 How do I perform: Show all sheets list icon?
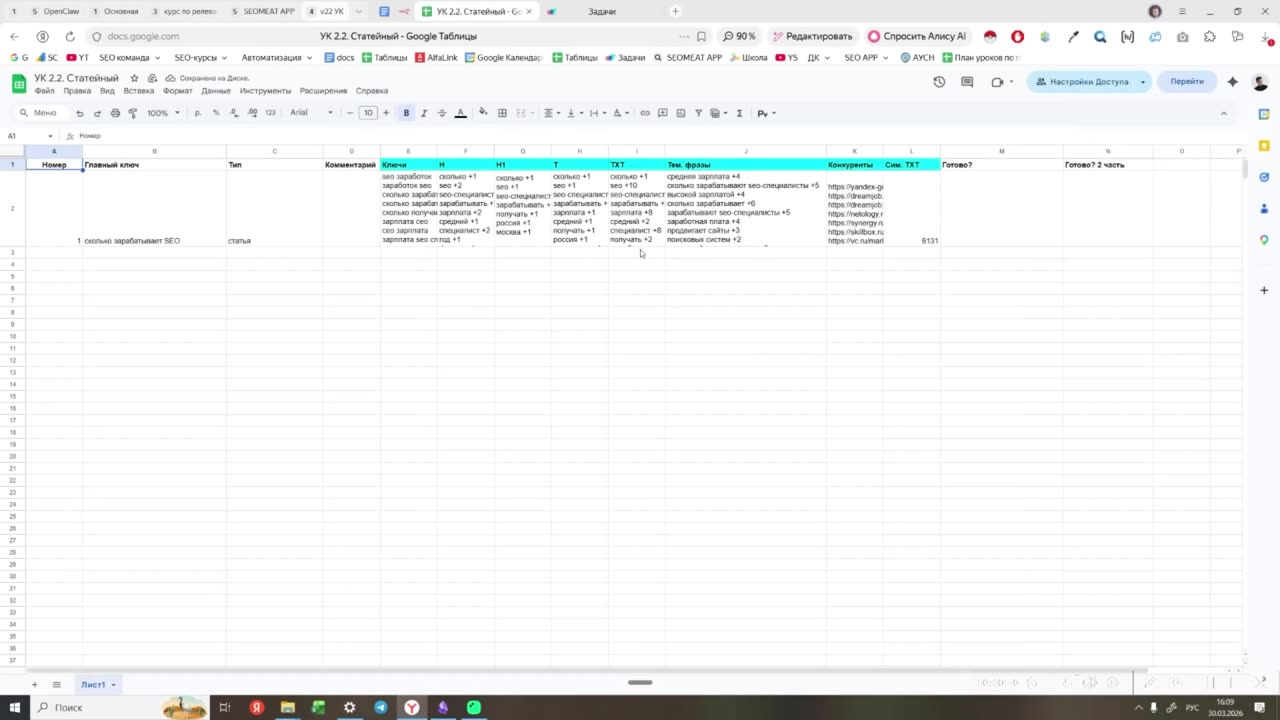coord(56,685)
